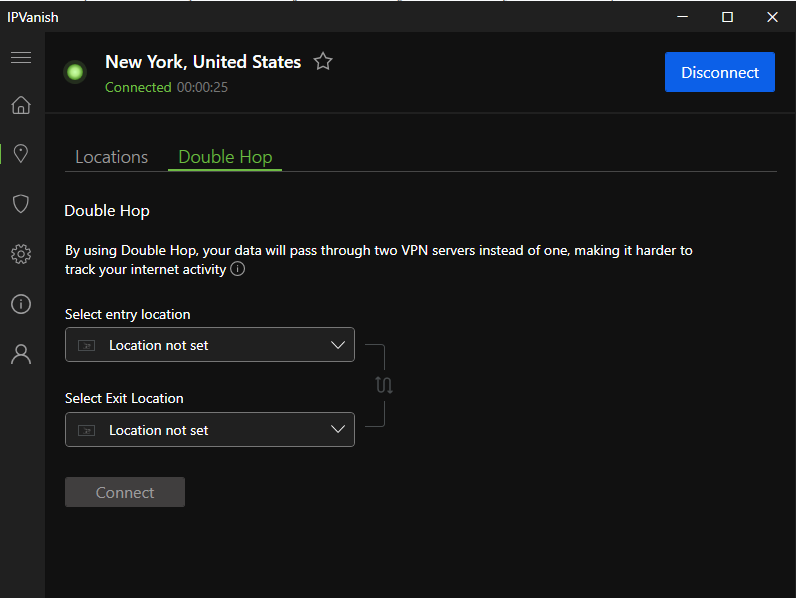Click info icon beside Double Hop description
The width and height of the screenshot is (796, 598).
tap(238, 269)
